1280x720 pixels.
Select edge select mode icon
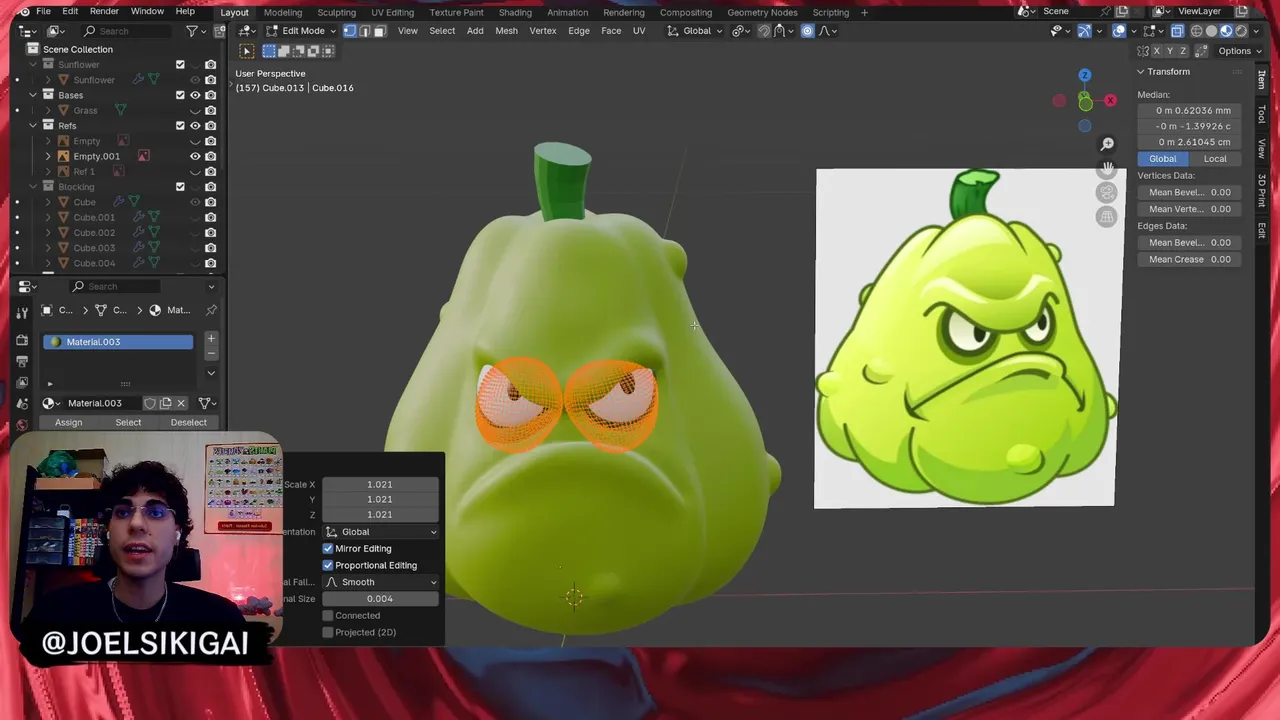coord(365,31)
